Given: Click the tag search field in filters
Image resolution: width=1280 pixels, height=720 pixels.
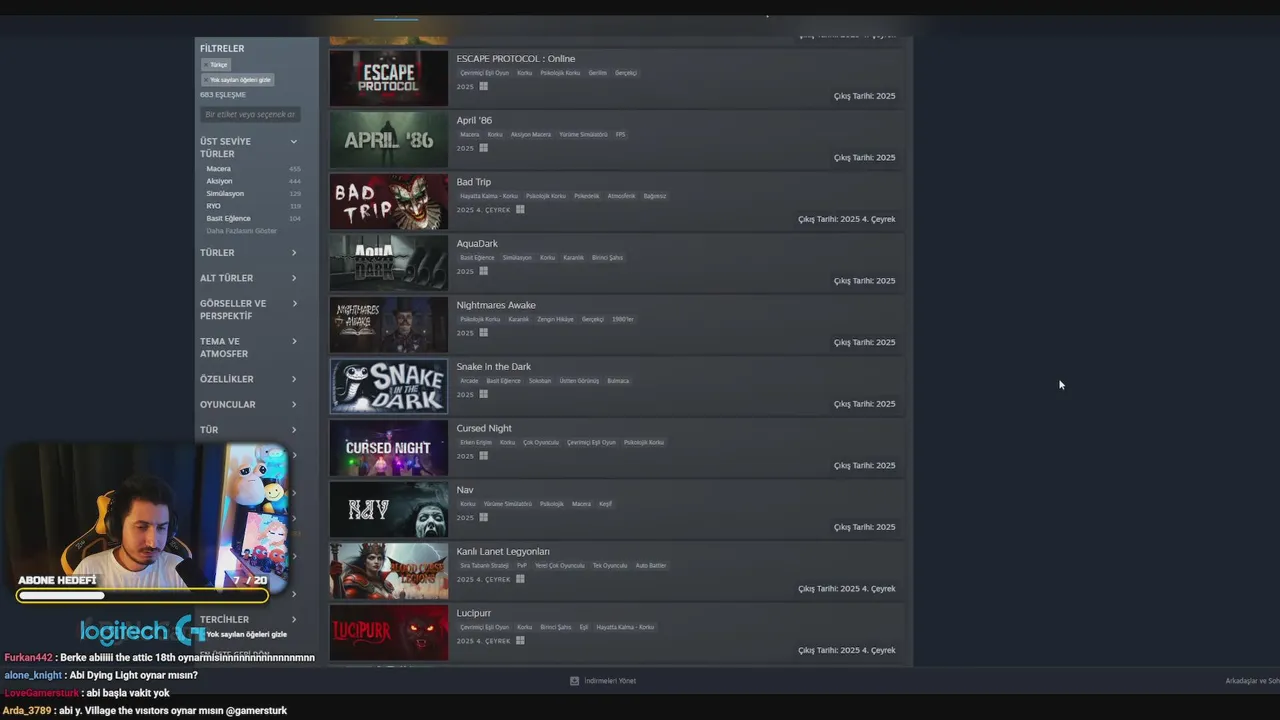Looking at the screenshot, I should coord(250,115).
